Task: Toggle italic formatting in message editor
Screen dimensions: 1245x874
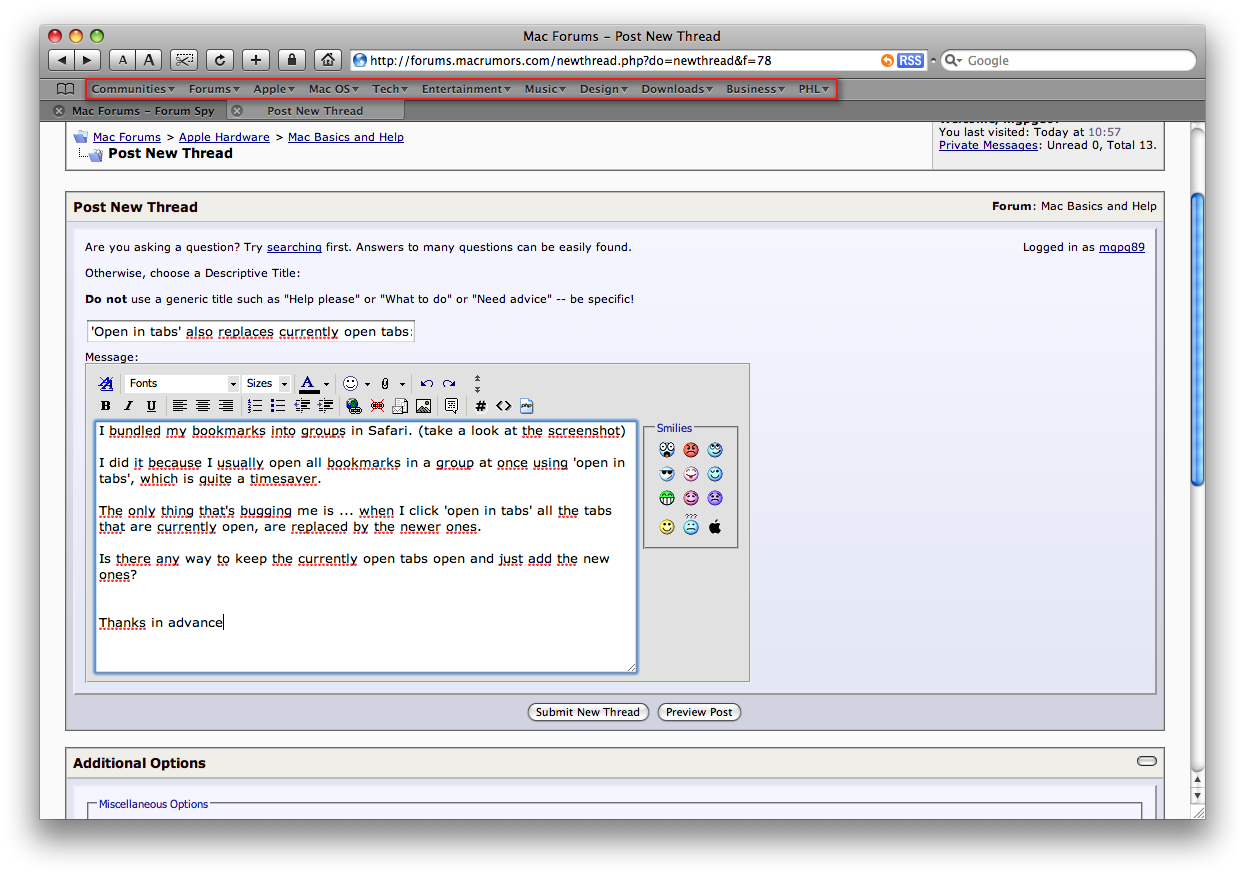Action: 128,406
